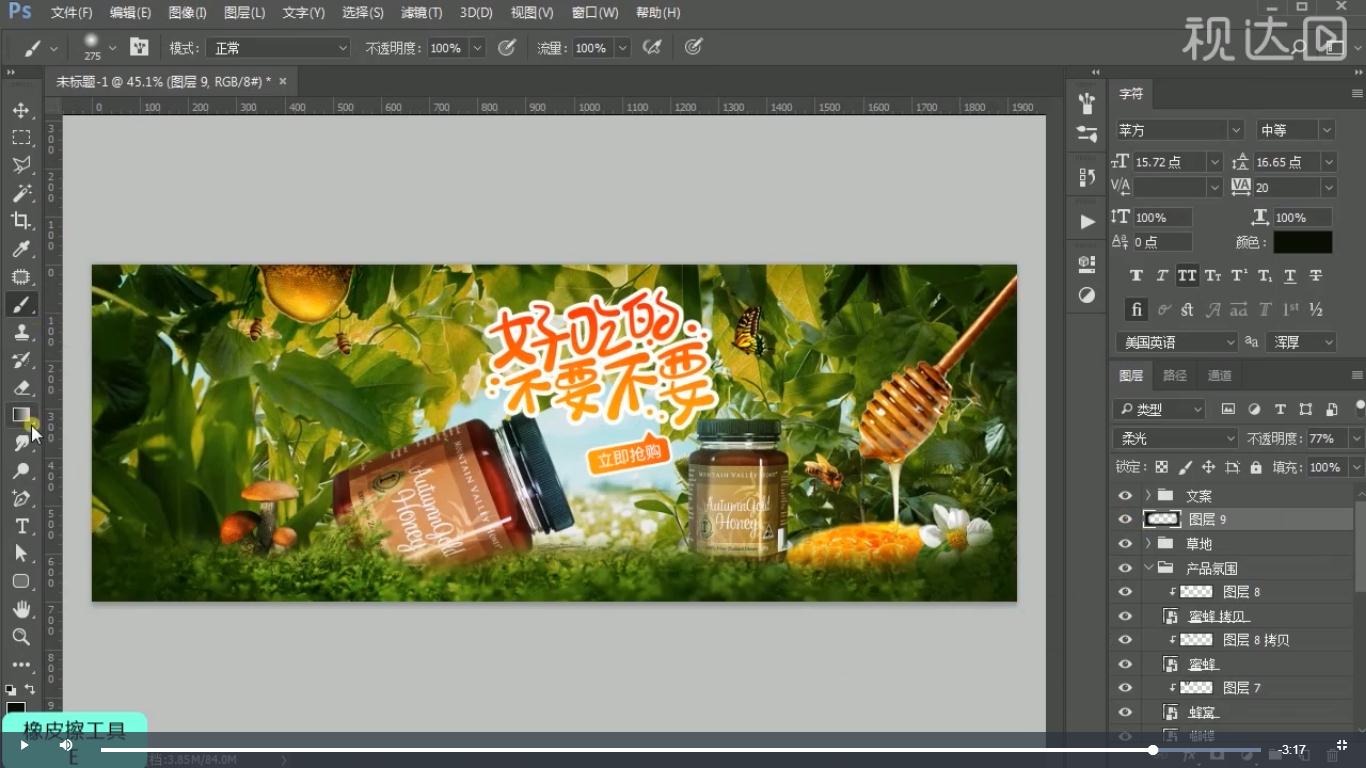Switch to the 通道 tab
This screenshot has width=1366, height=768.
[1219, 376]
